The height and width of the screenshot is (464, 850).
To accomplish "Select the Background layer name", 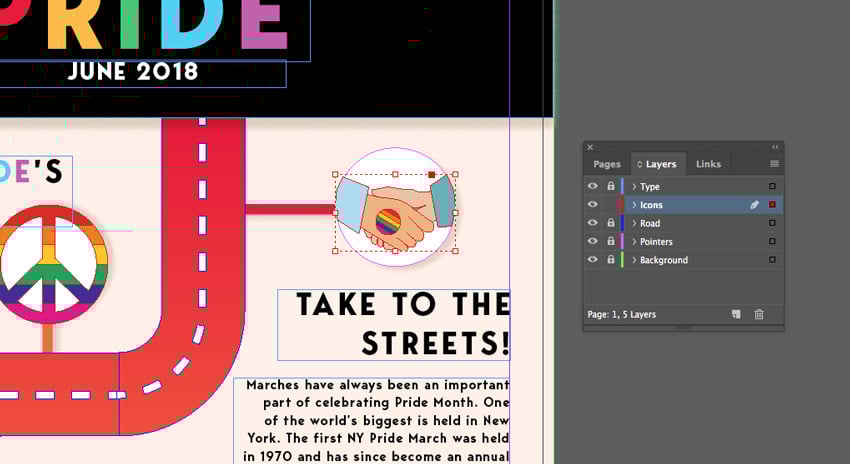I will coord(664,260).
